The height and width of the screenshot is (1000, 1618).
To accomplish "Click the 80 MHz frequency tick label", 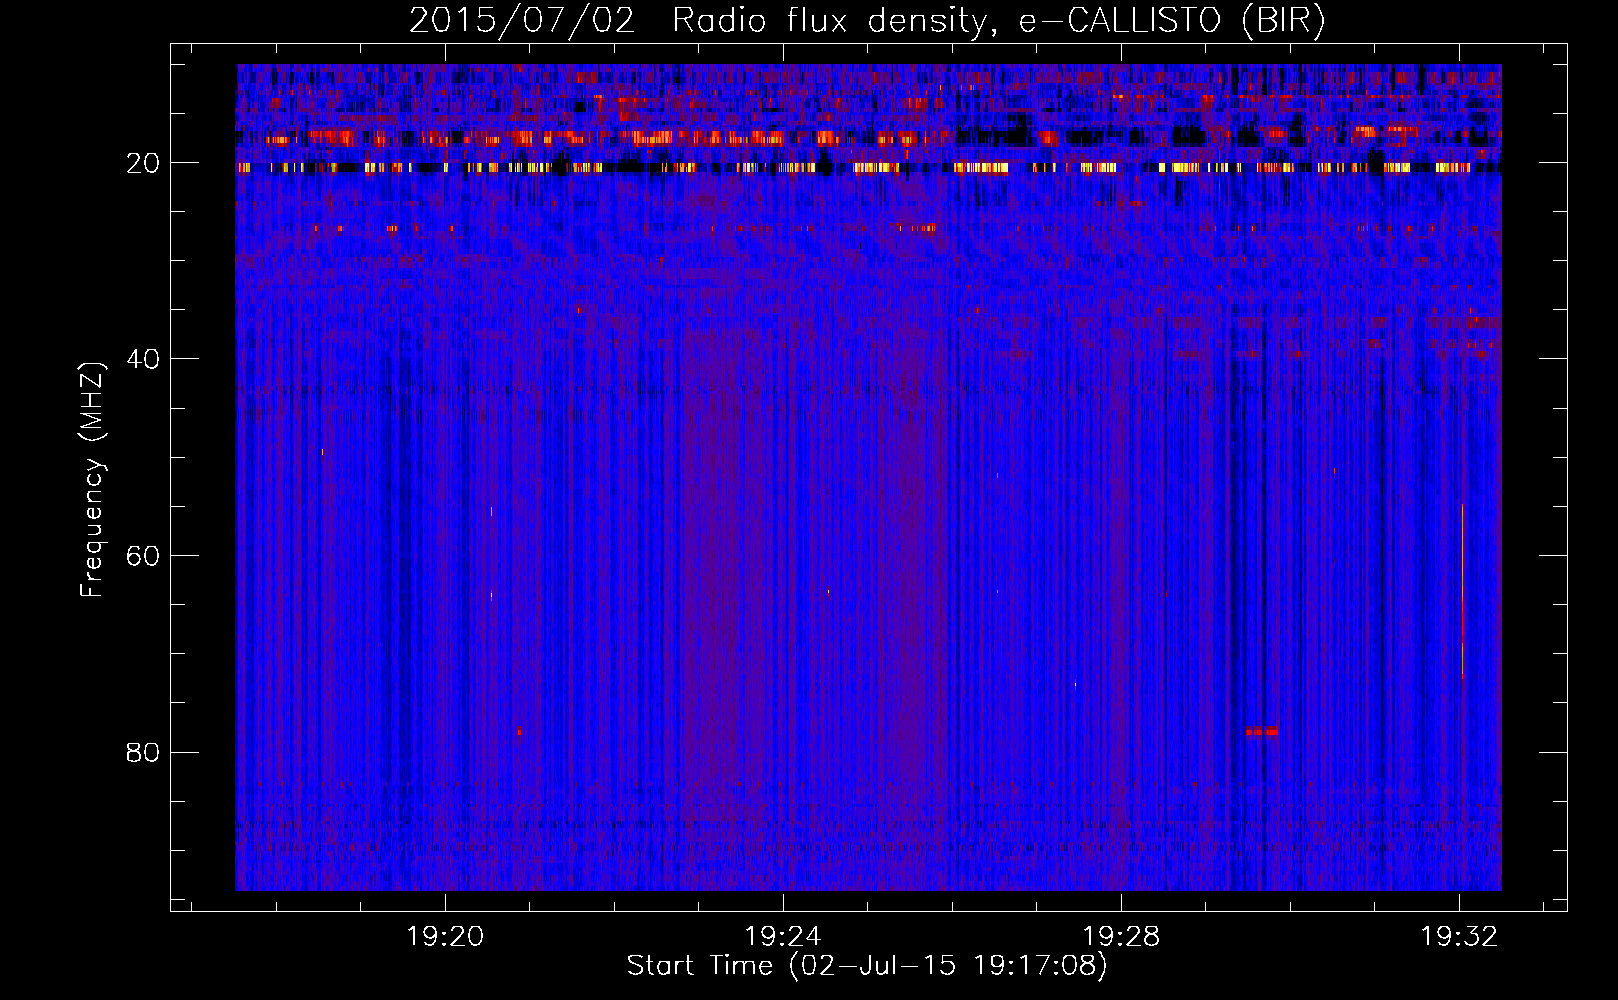I will coord(144,752).
